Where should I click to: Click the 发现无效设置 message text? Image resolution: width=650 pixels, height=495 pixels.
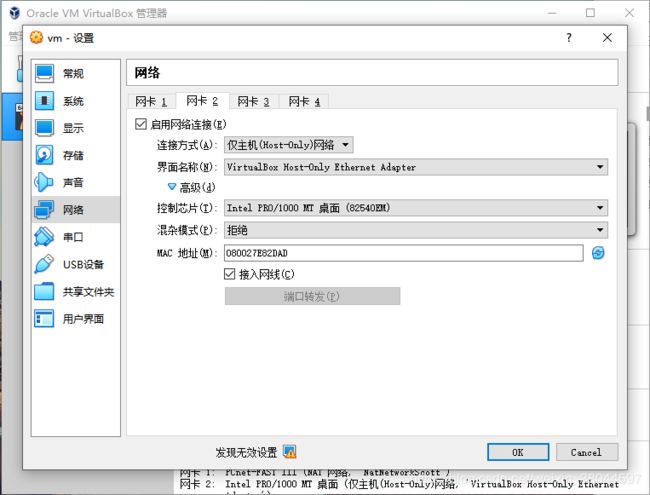pos(246,452)
